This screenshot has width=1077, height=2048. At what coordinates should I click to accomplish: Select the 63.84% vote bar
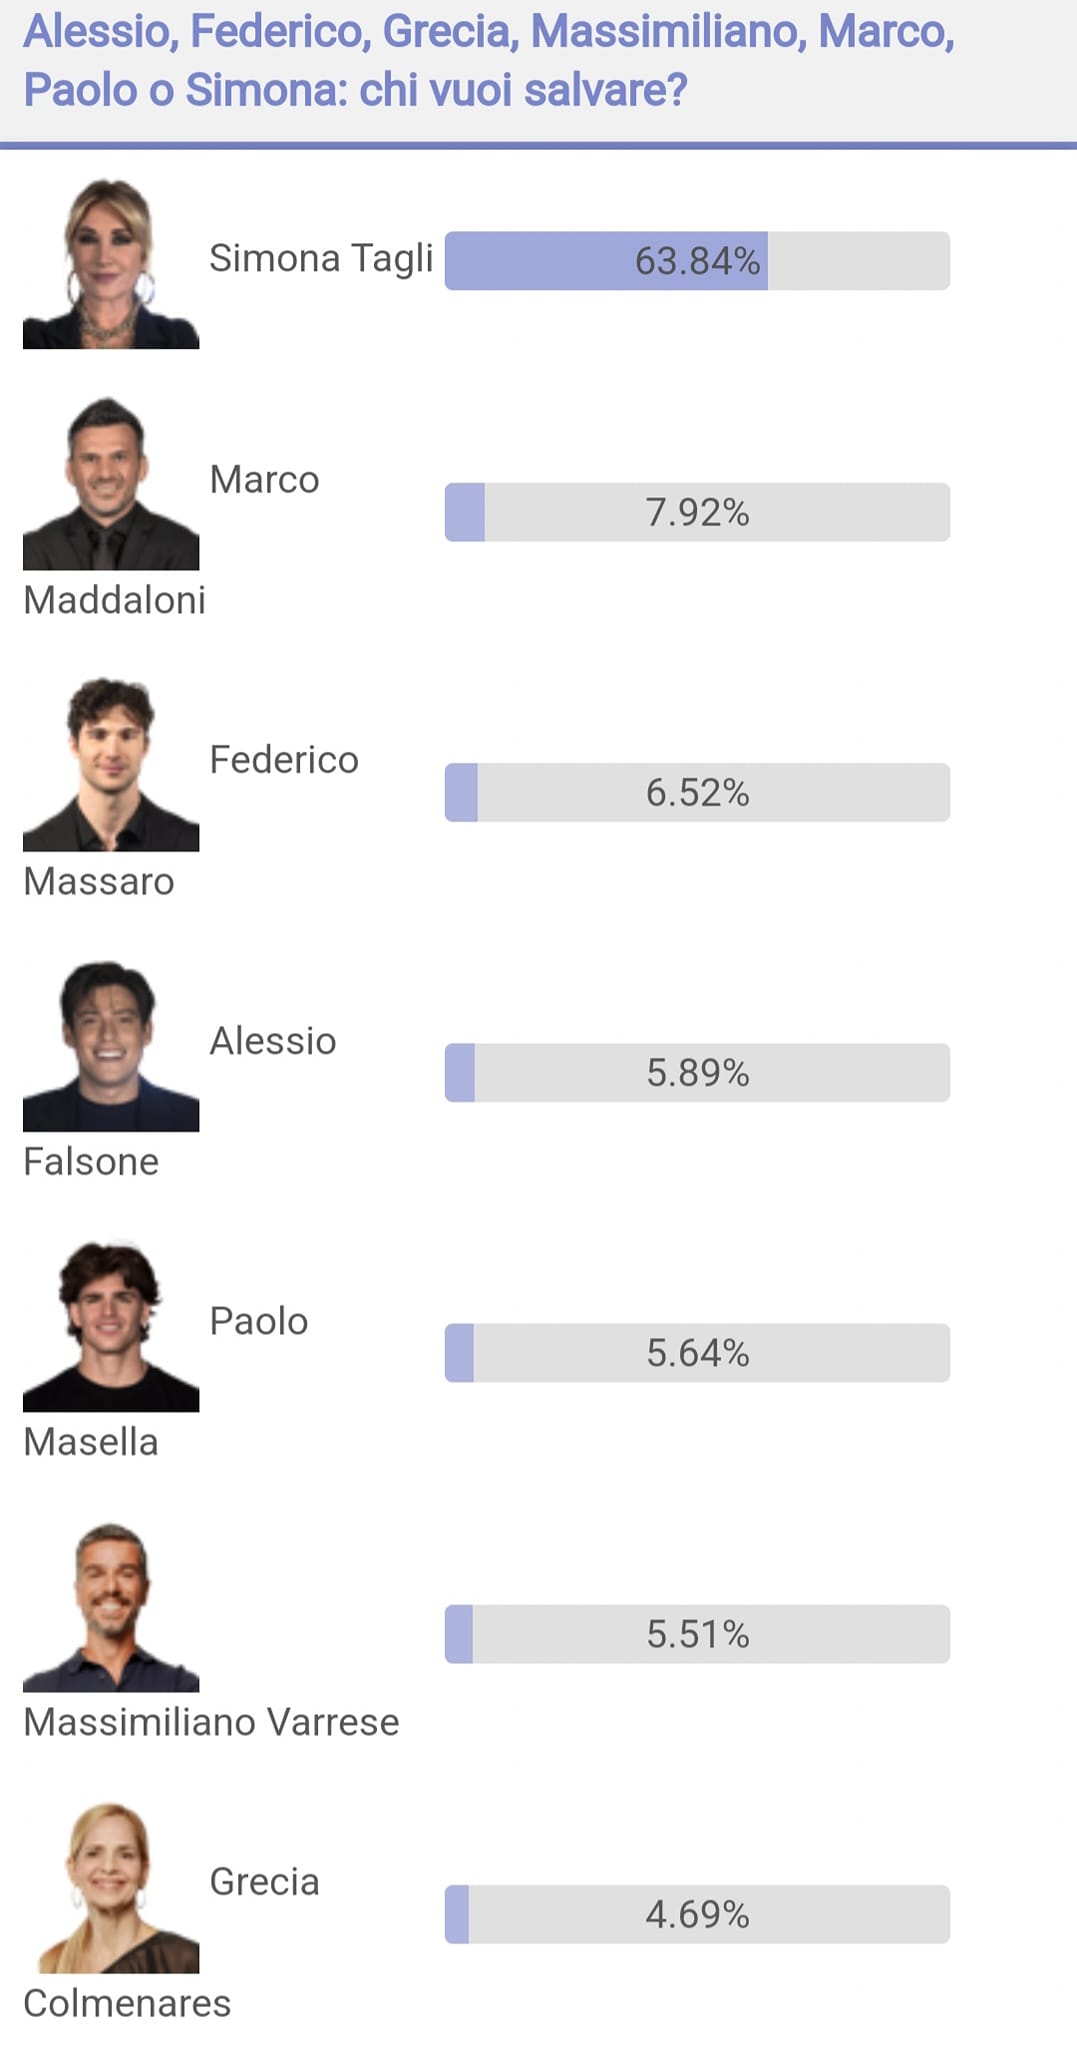tap(697, 261)
